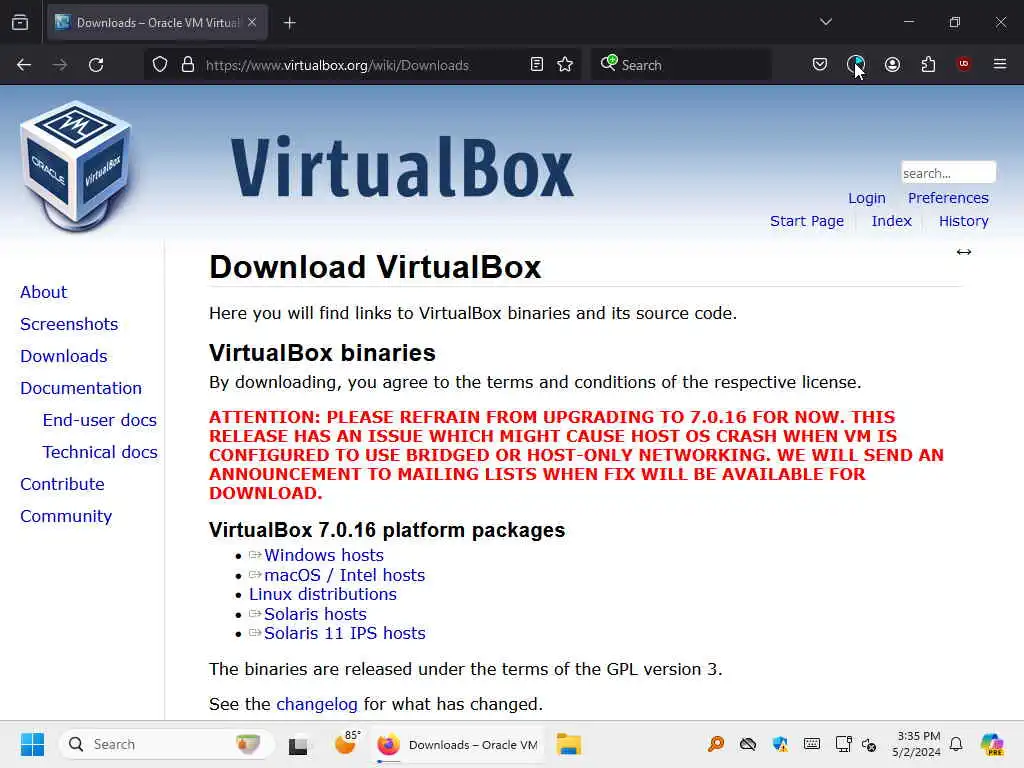
Task: Click the browser Back arrow
Action: [24, 65]
